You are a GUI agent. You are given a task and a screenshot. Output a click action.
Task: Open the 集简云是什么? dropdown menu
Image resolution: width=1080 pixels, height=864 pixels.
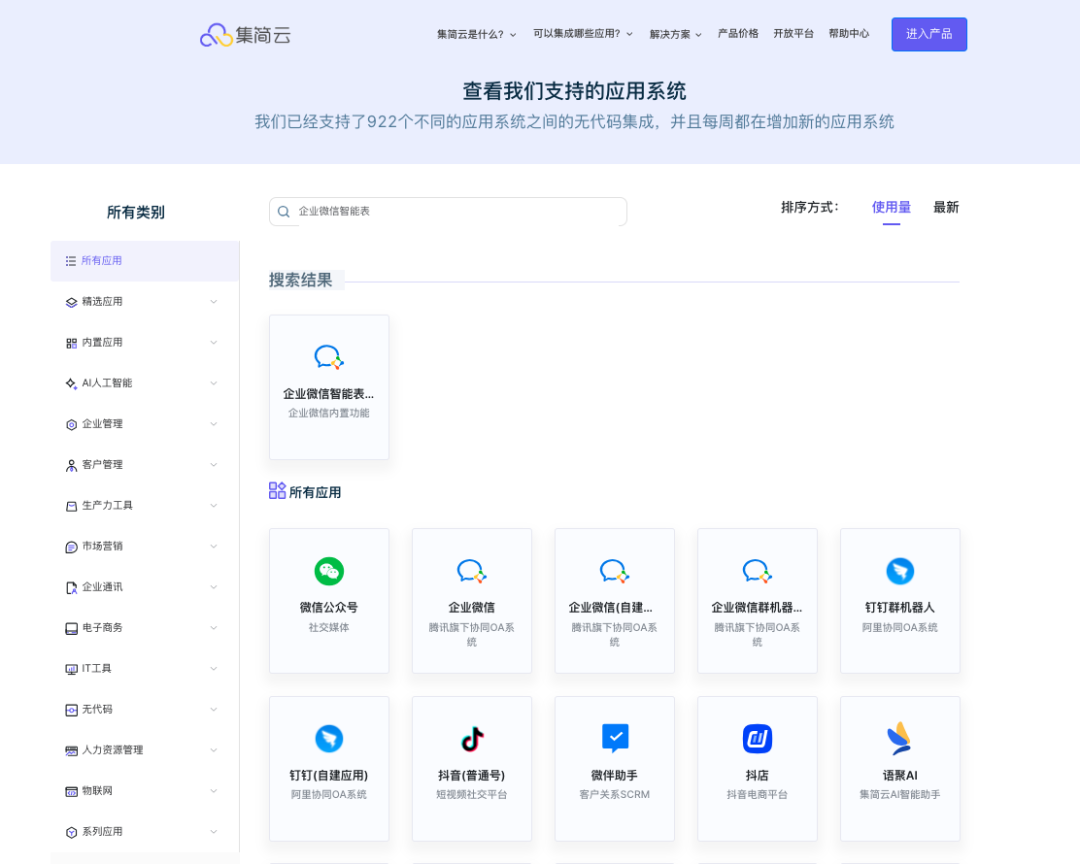pyautogui.click(x=476, y=34)
